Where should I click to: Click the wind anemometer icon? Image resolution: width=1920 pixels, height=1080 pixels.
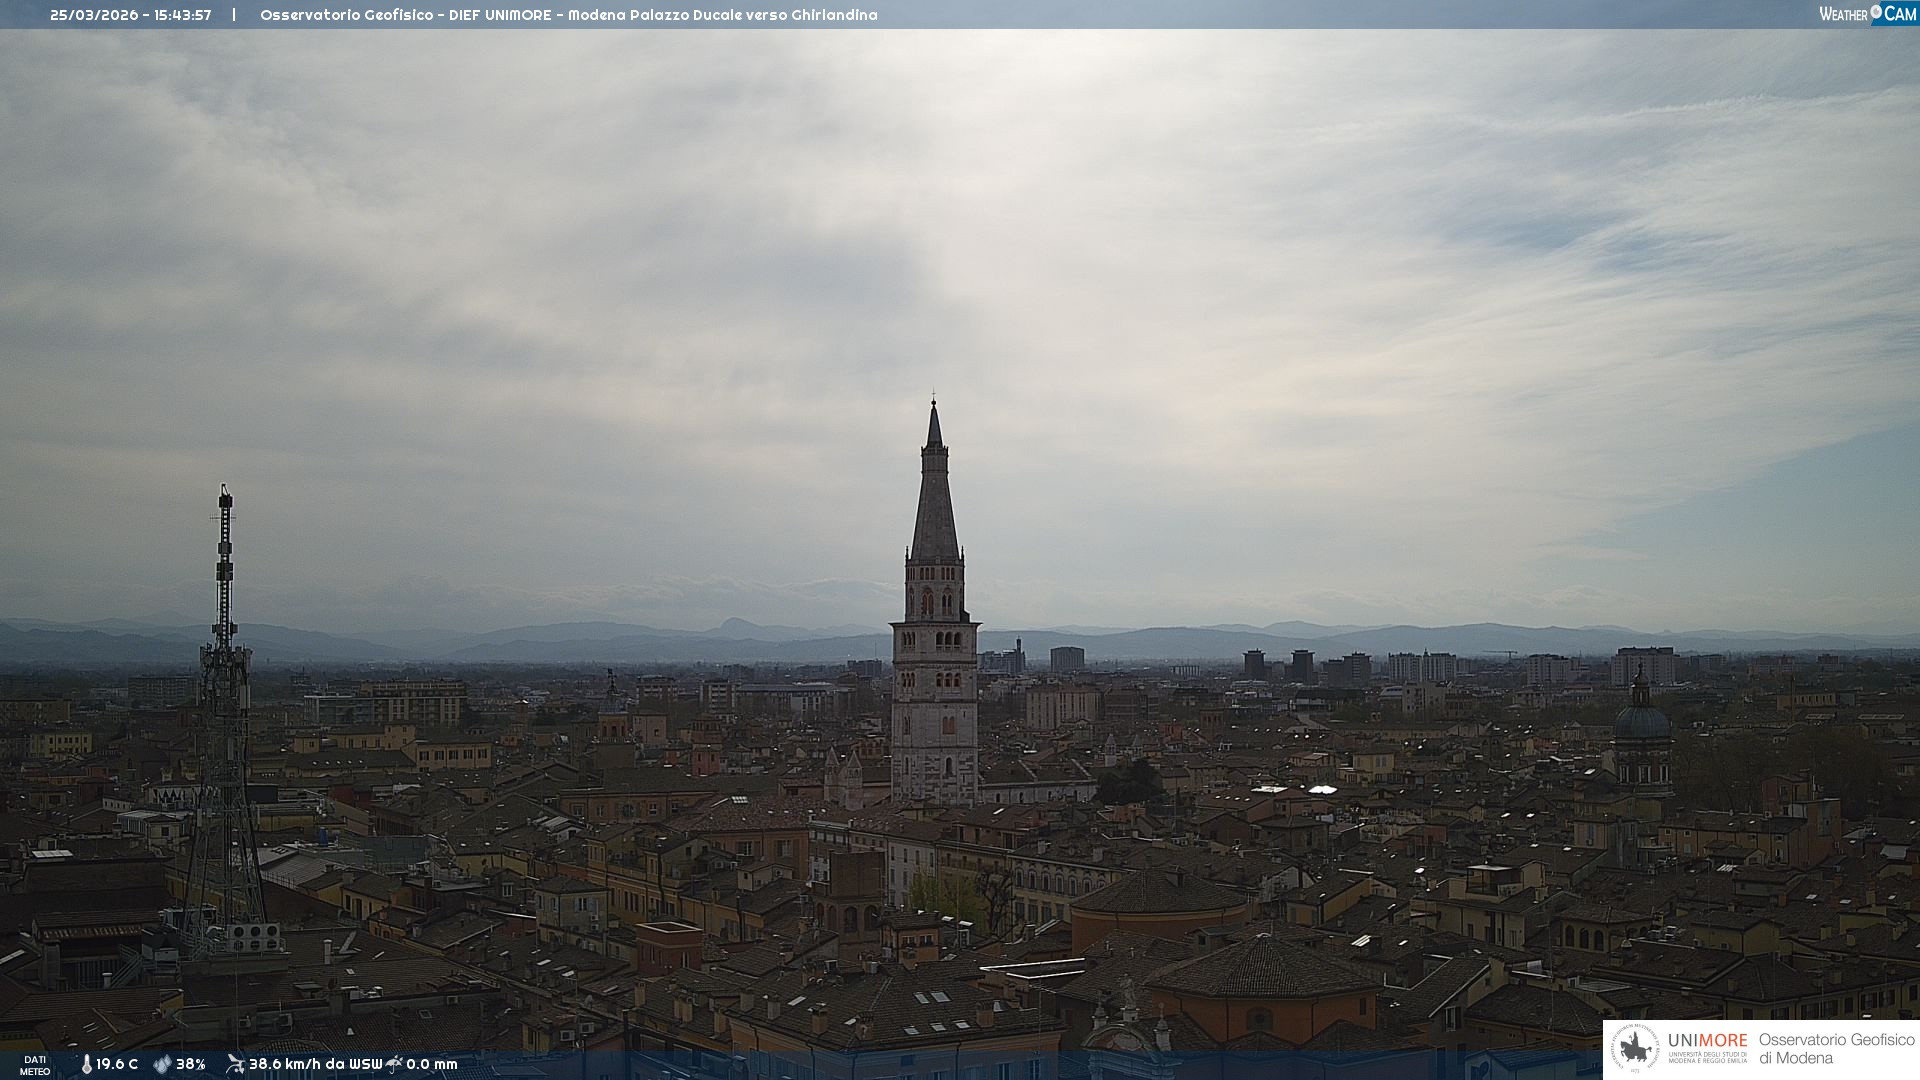[x=235, y=1064]
